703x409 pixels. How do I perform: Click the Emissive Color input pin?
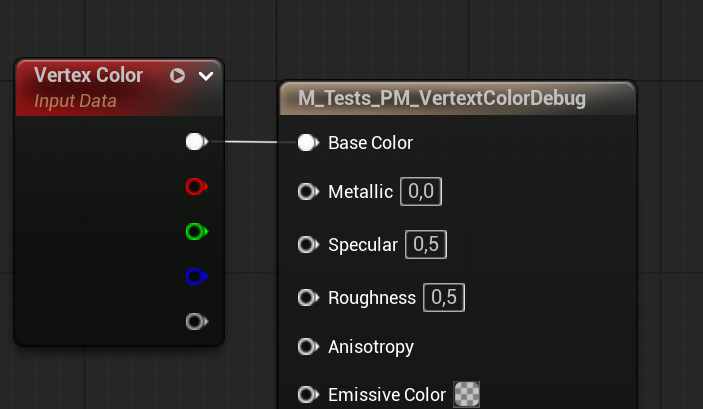point(308,395)
